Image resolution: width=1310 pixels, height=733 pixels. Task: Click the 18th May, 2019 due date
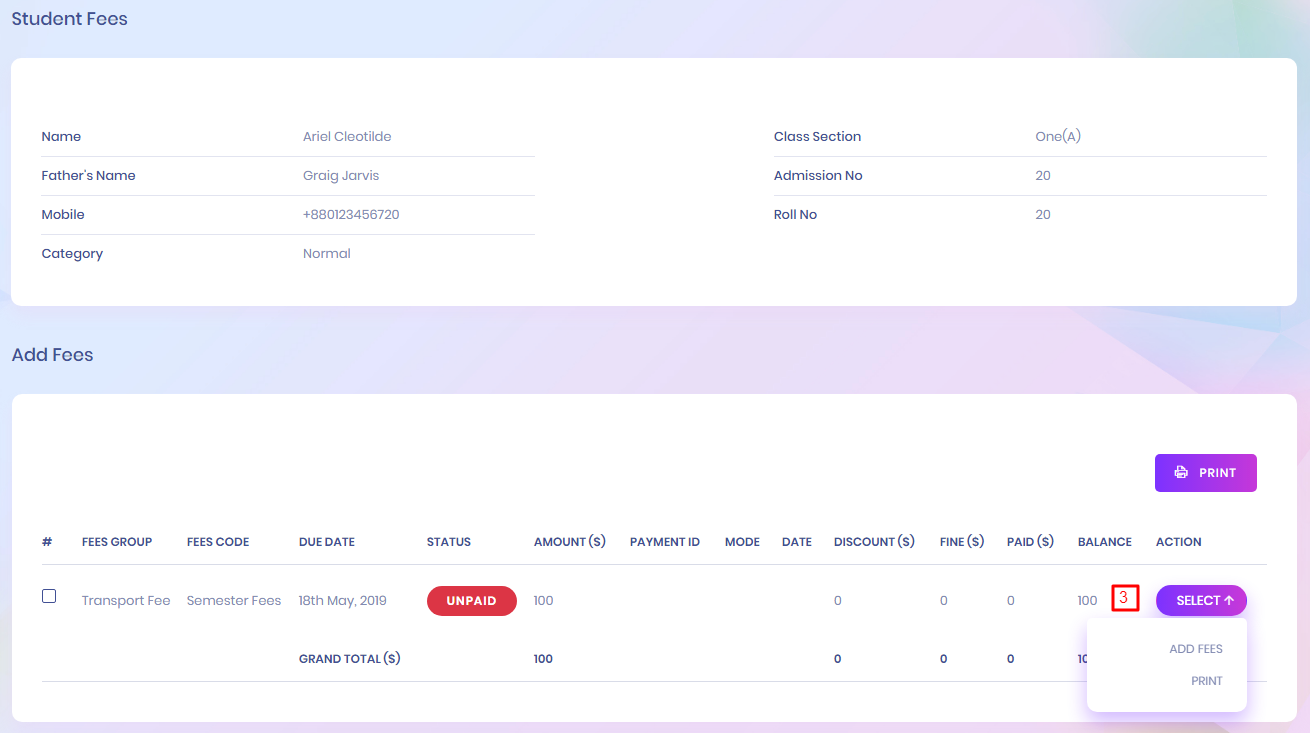[342, 601]
